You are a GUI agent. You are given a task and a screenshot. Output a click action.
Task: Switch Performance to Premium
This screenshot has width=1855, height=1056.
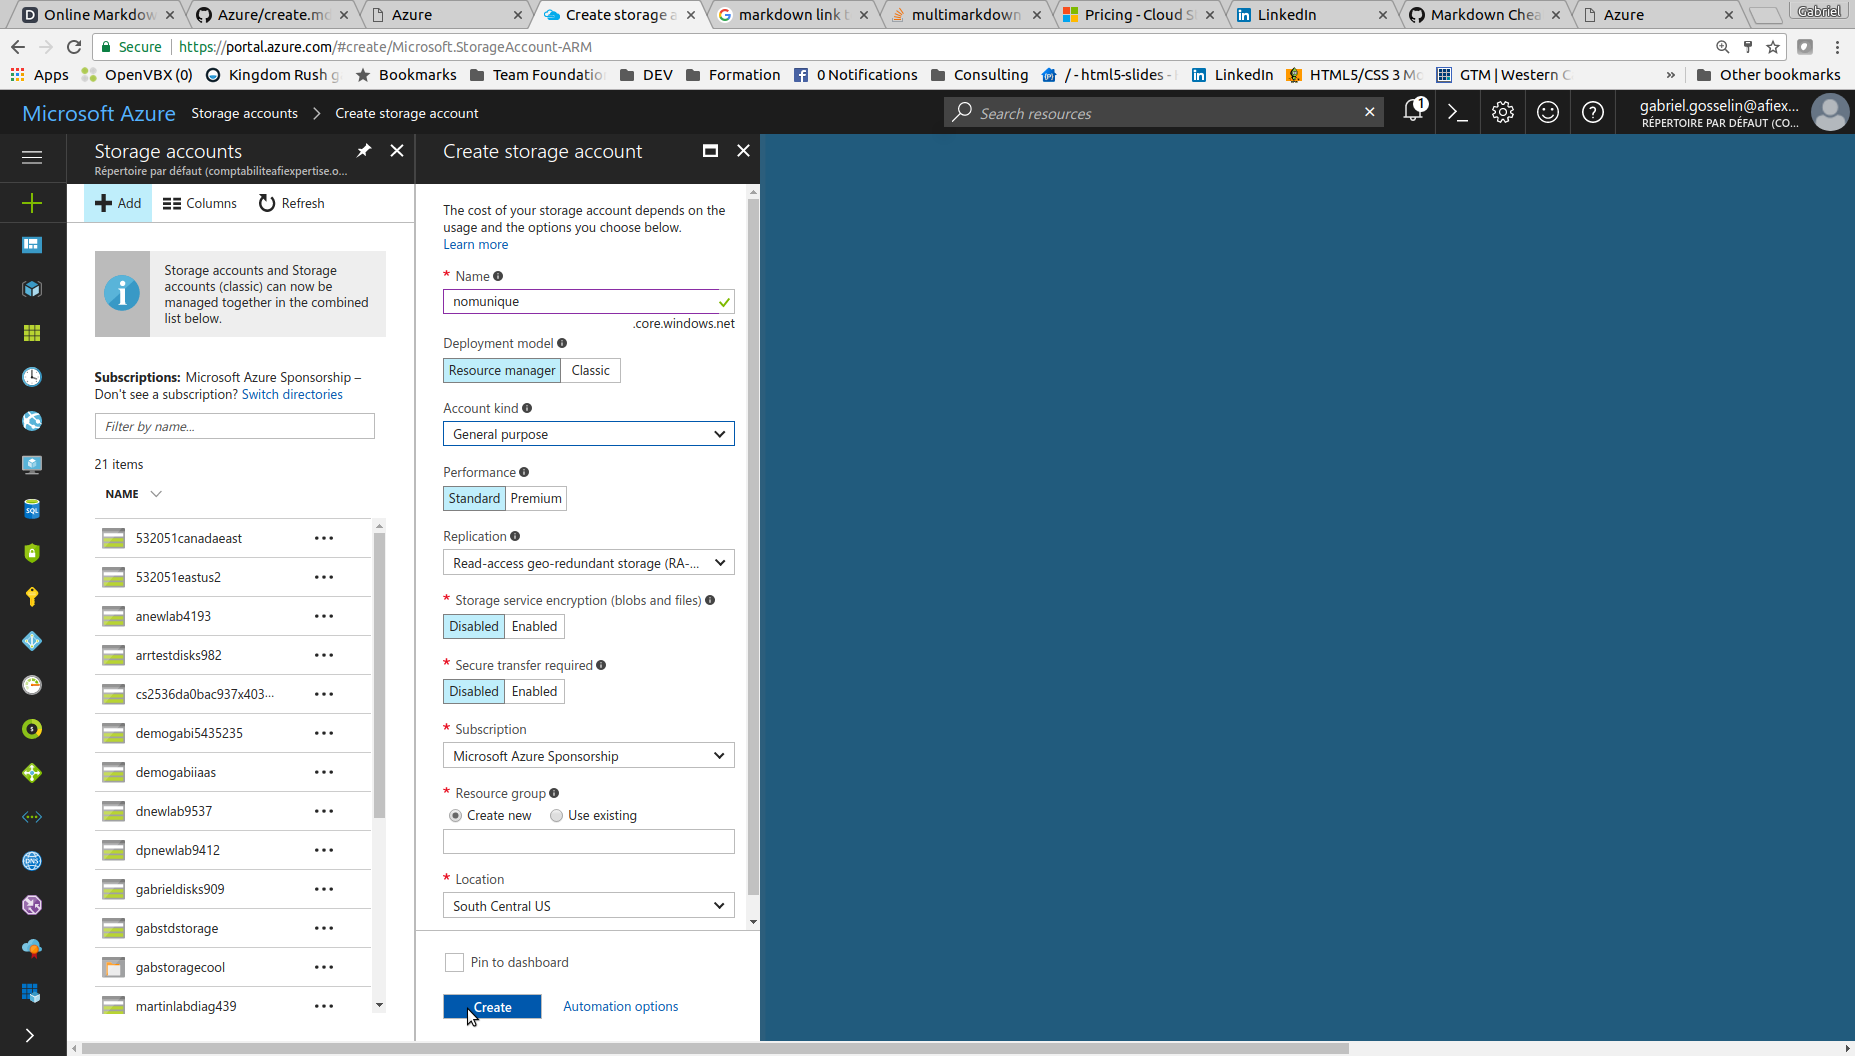tap(536, 498)
